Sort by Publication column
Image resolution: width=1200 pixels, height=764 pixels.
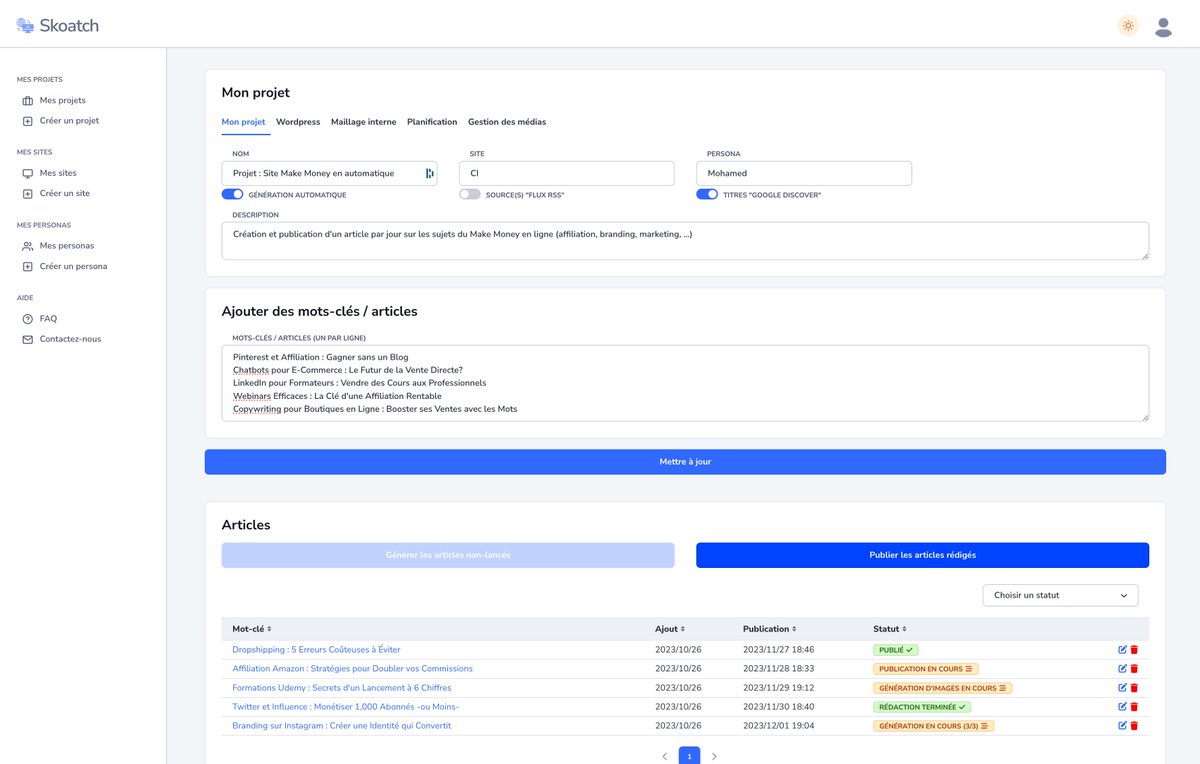tap(769, 629)
